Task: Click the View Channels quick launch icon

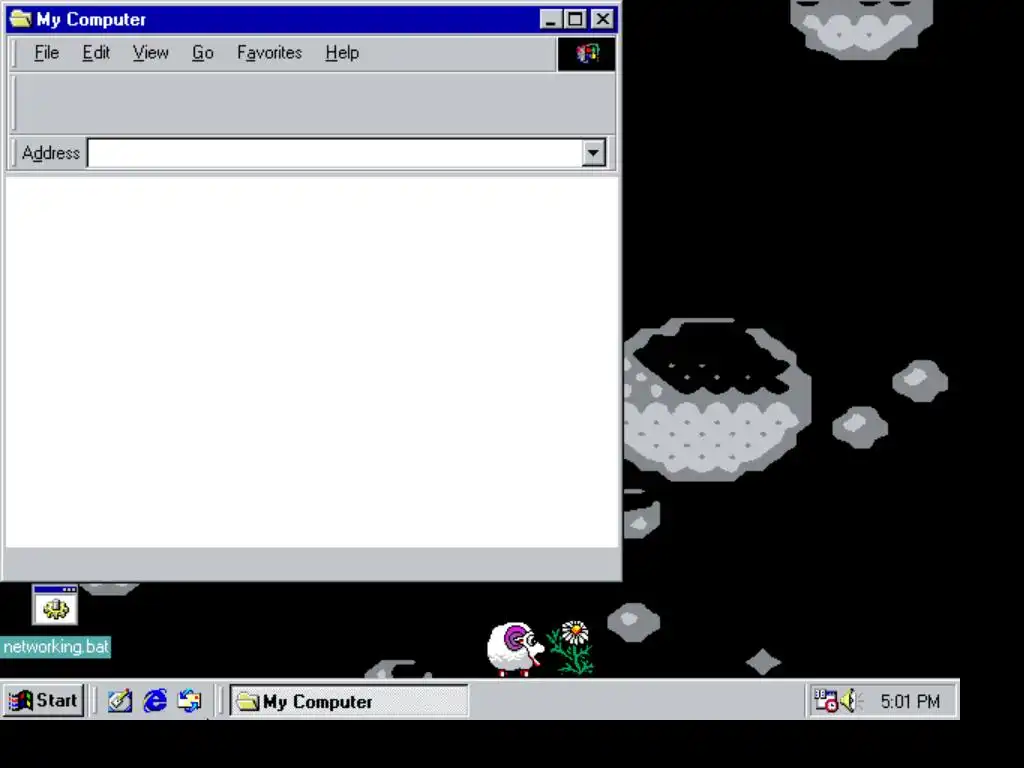Action: pyautogui.click(x=189, y=701)
